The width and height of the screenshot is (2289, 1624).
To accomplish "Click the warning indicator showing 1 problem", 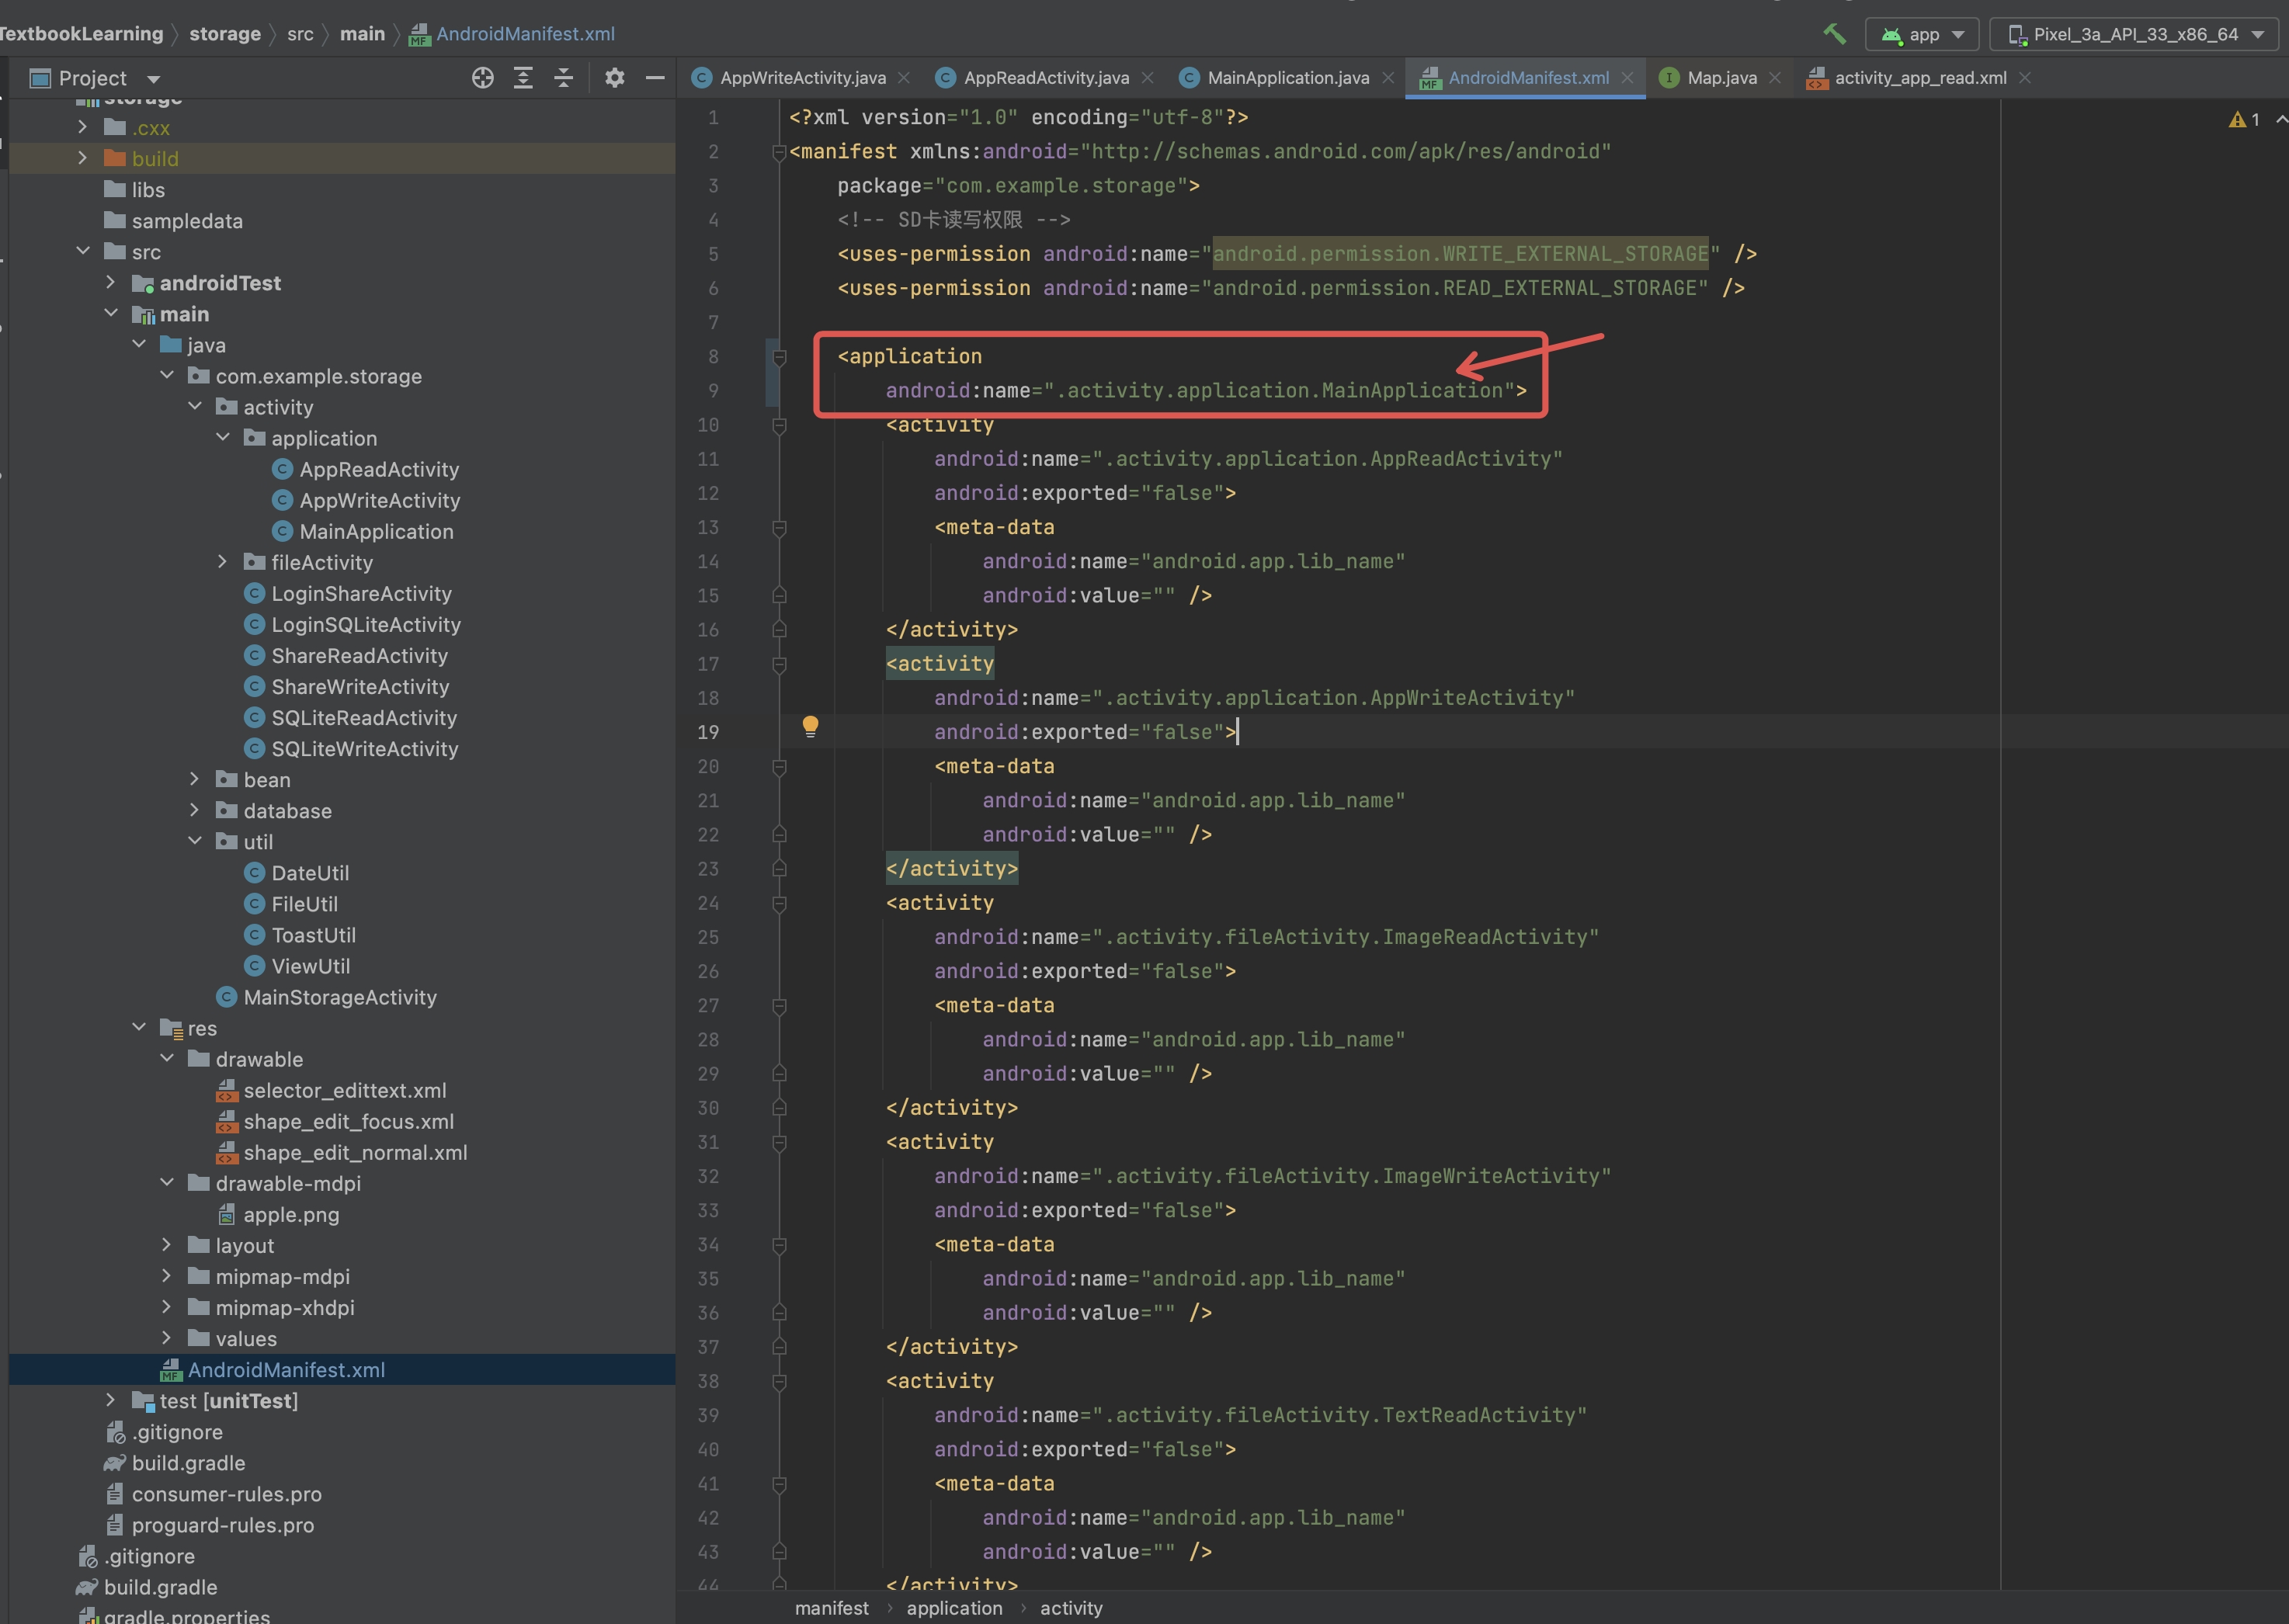I will click(2244, 120).
